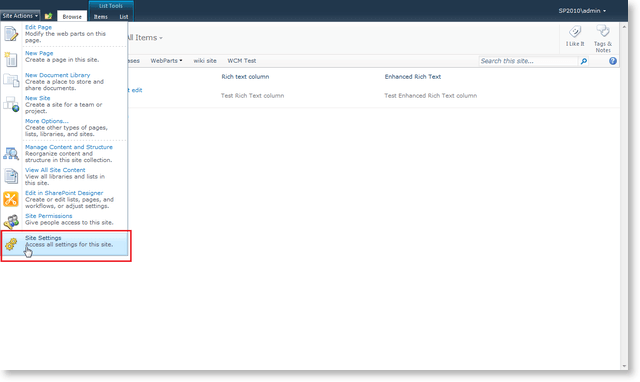Open Tags & Notes
Screen dimensions: 640x382
(x=603, y=38)
